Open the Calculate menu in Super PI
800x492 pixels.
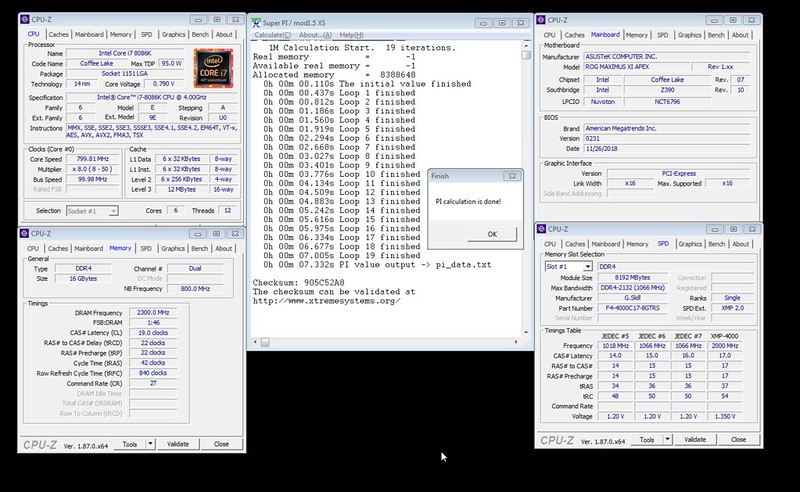[272, 35]
